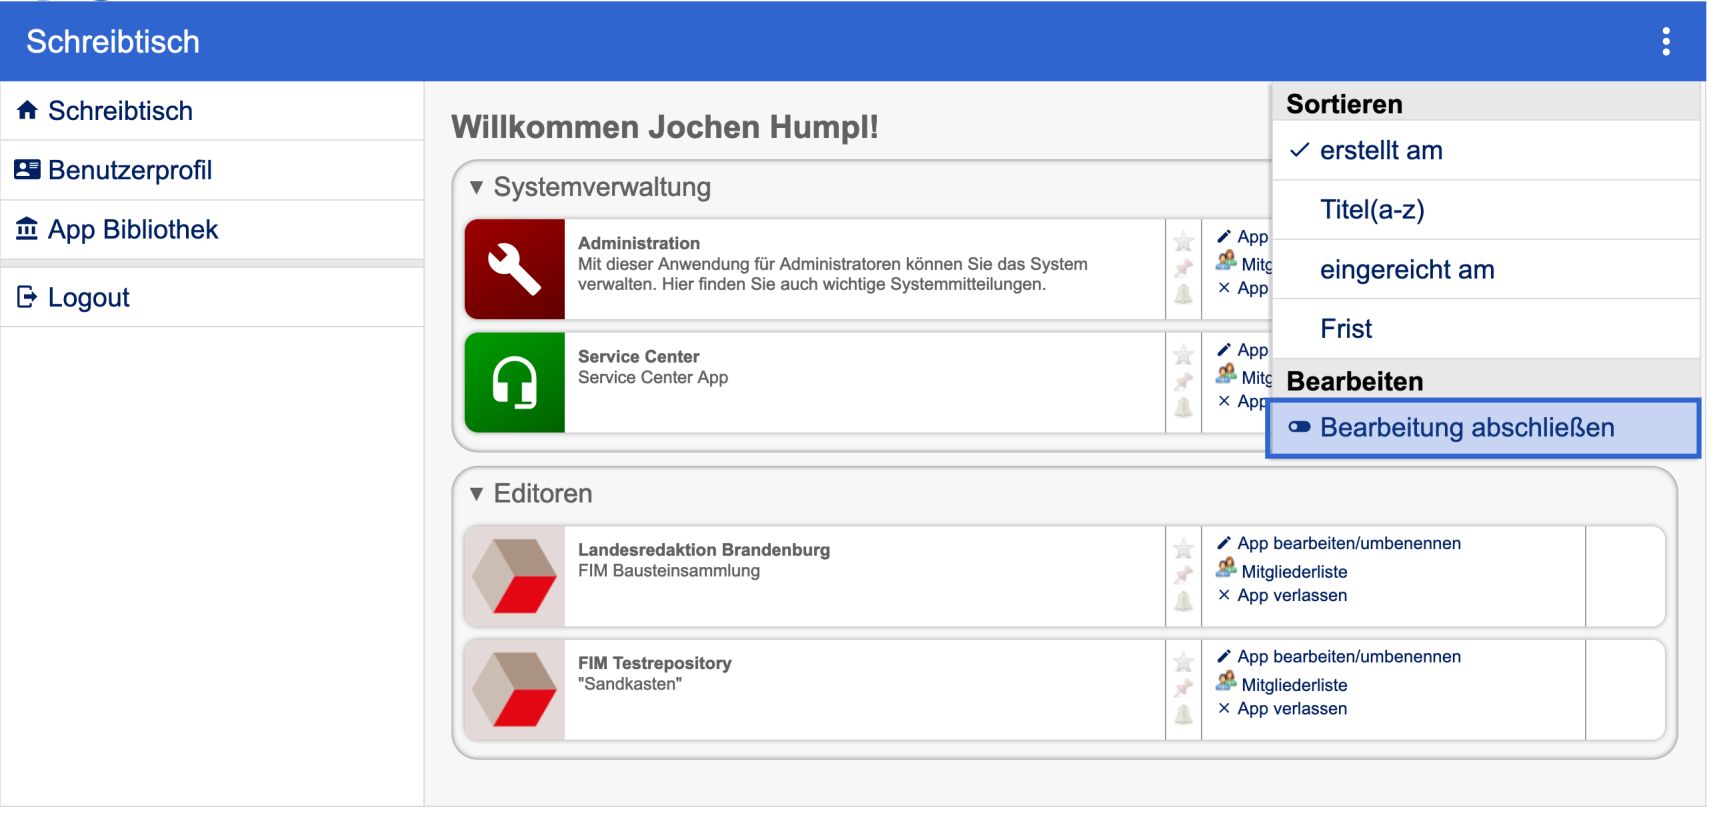Click the pin icon for FIM Testrepository
This screenshot has width=1715, height=821.
1183,688
